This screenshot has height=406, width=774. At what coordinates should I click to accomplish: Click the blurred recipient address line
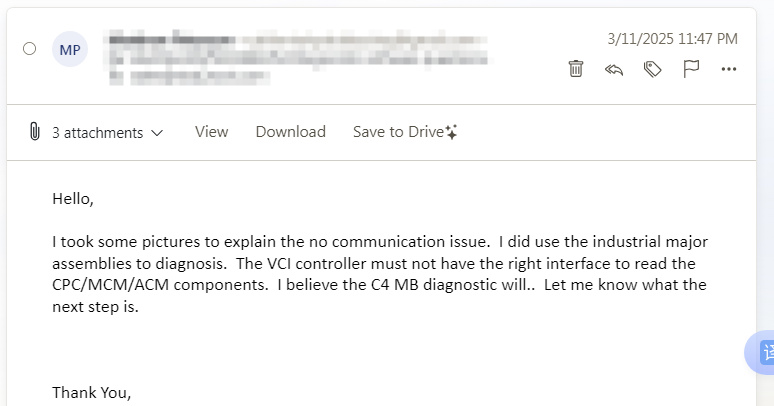point(298,60)
